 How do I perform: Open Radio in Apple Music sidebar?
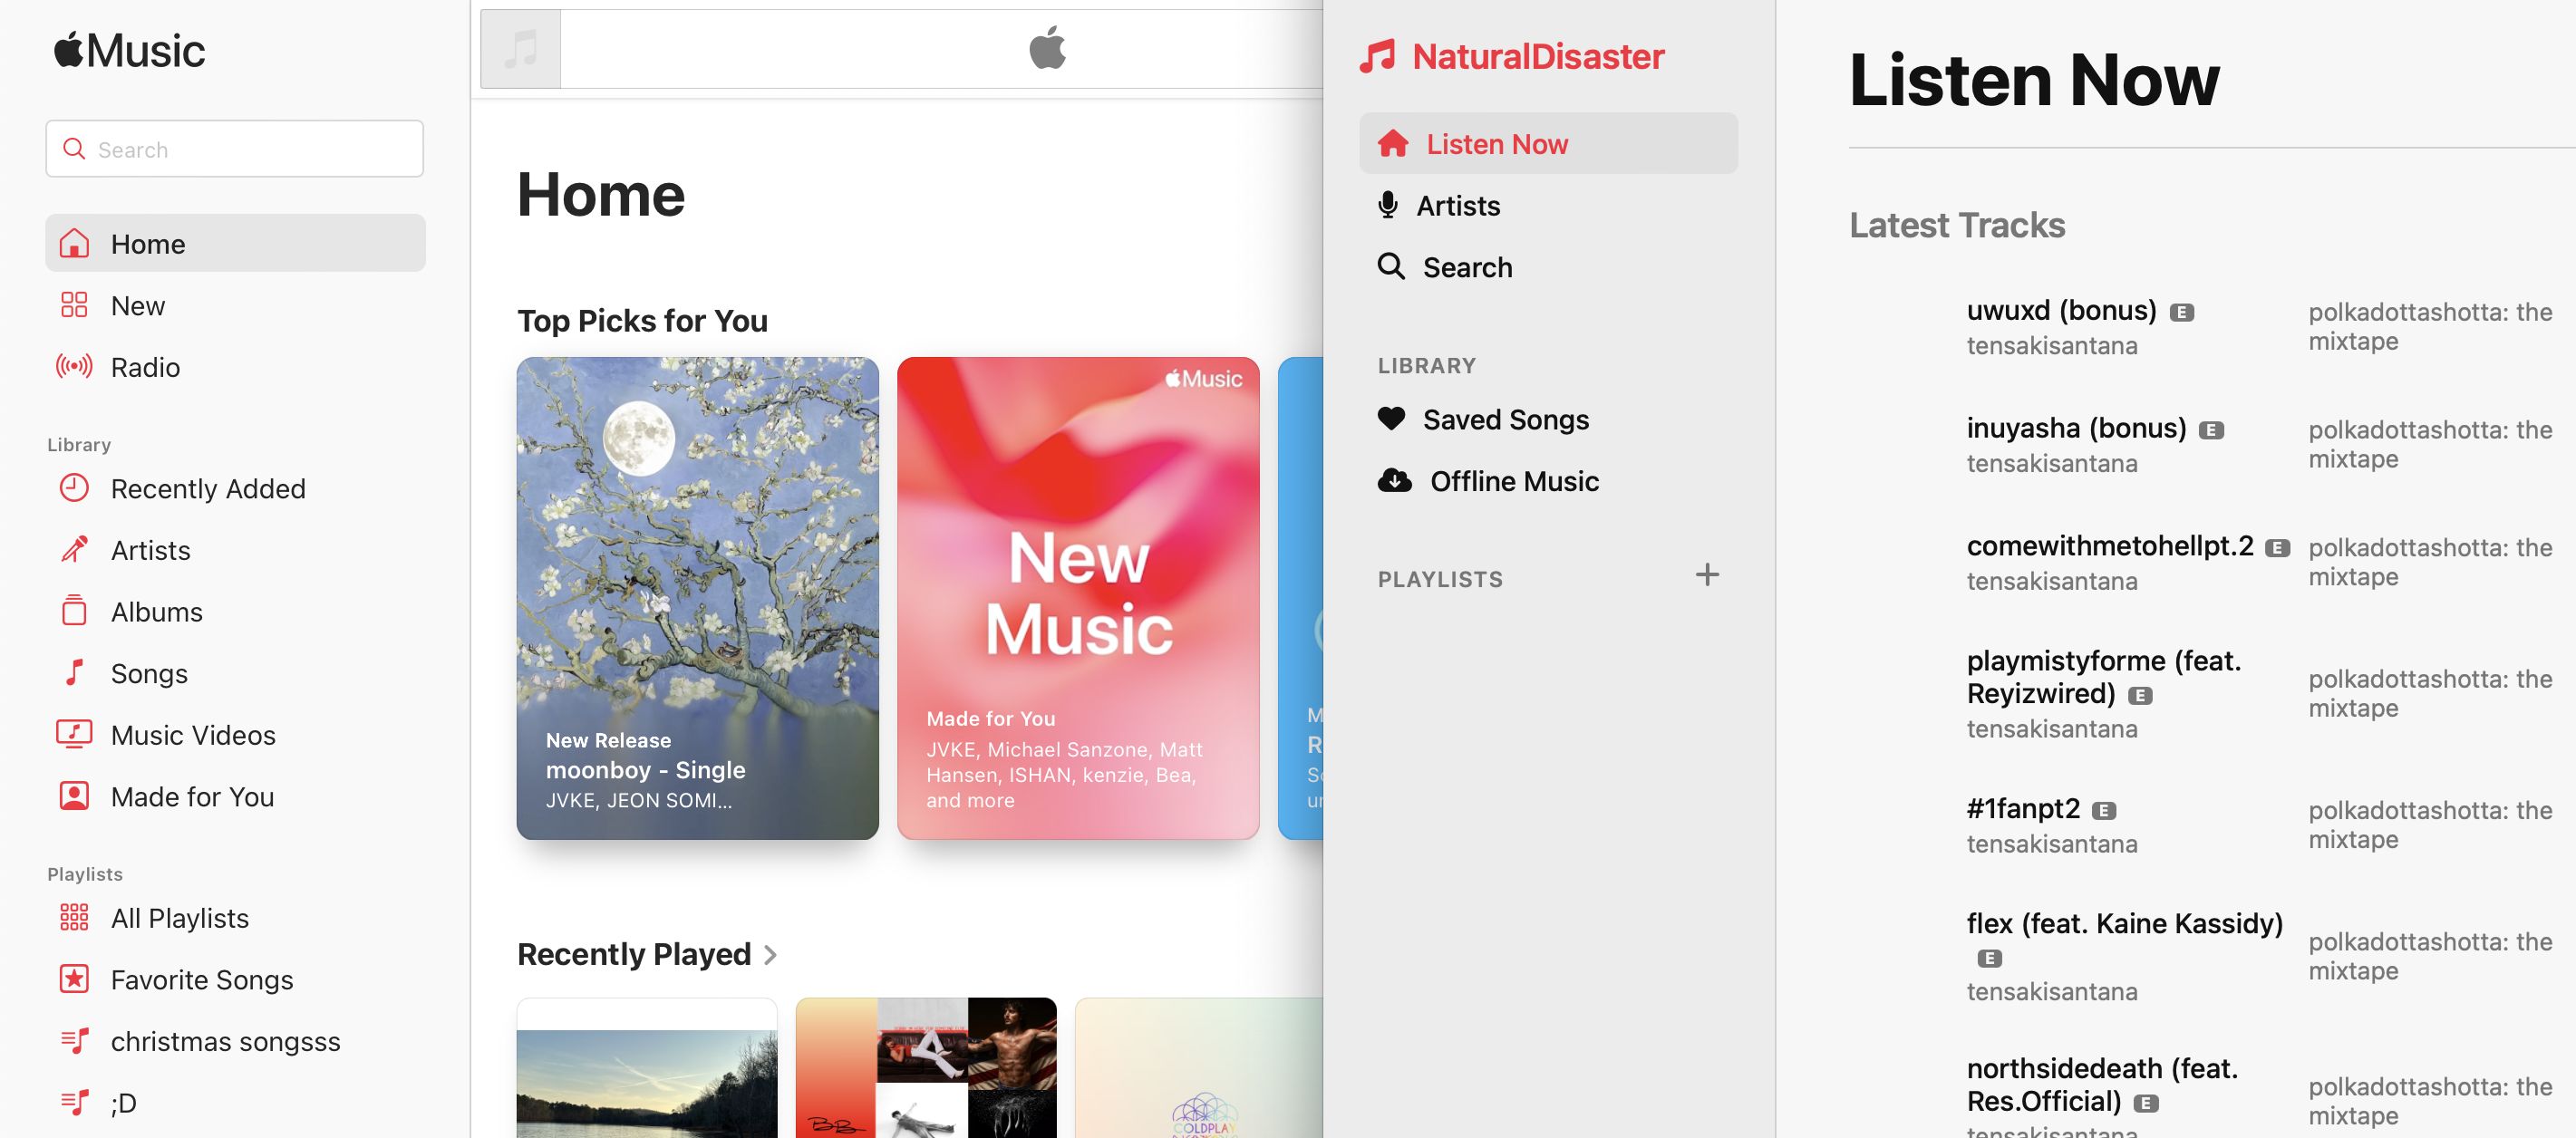point(235,366)
